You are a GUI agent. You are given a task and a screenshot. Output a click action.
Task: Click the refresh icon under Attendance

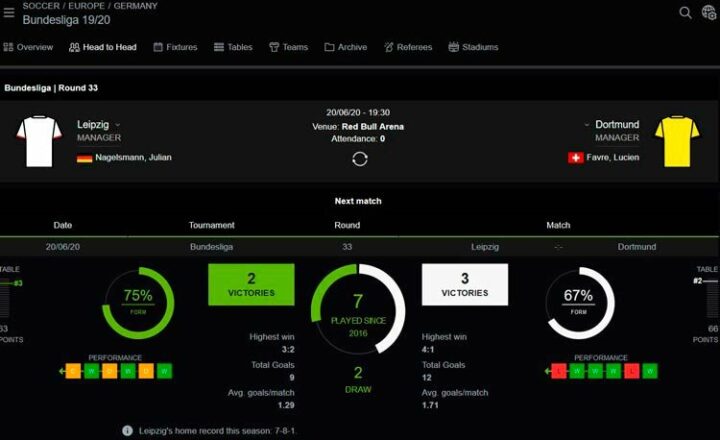click(360, 159)
